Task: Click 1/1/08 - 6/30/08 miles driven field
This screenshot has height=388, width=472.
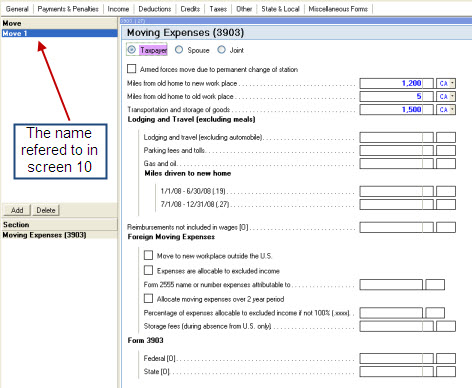Action: [x=397, y=191]
